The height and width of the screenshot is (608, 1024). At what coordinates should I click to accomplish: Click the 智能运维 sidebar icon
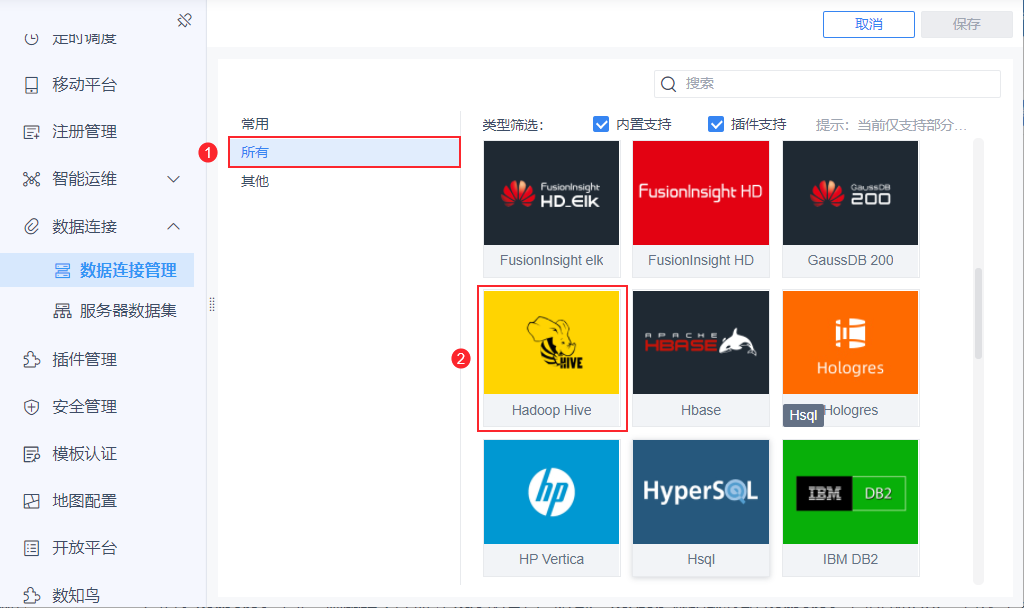click(x=31, y=179)
